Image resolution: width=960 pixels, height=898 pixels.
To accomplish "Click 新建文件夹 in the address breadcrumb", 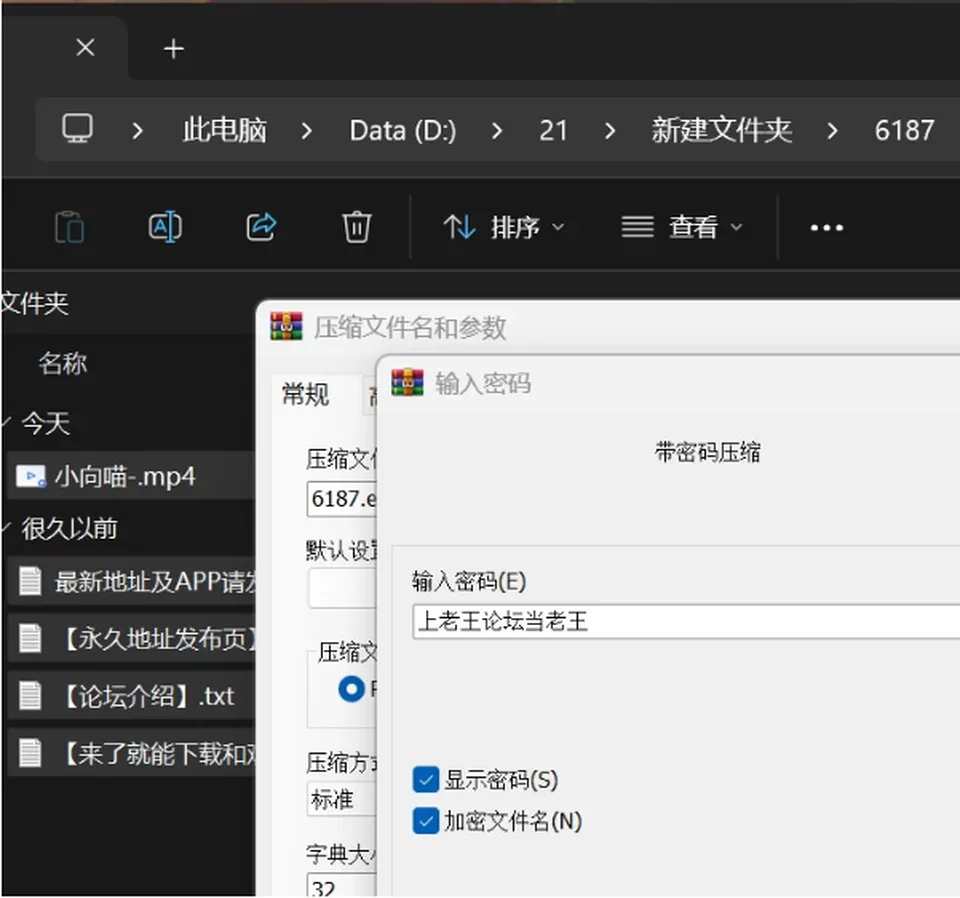I will click(x=721, y=130).
